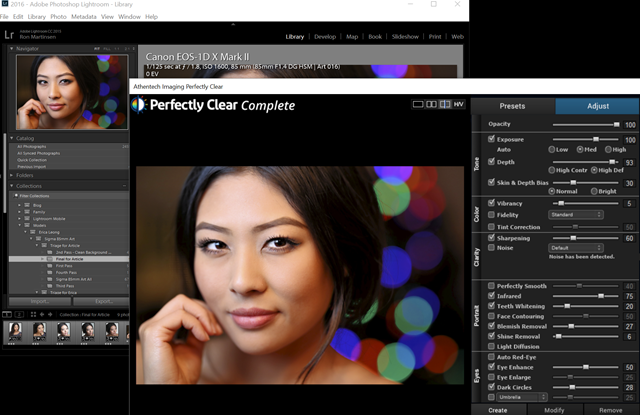Enable the Perfectly Smooth checkbox
The width and height of the screenshot is (640, 415).
tap(491, 286)
